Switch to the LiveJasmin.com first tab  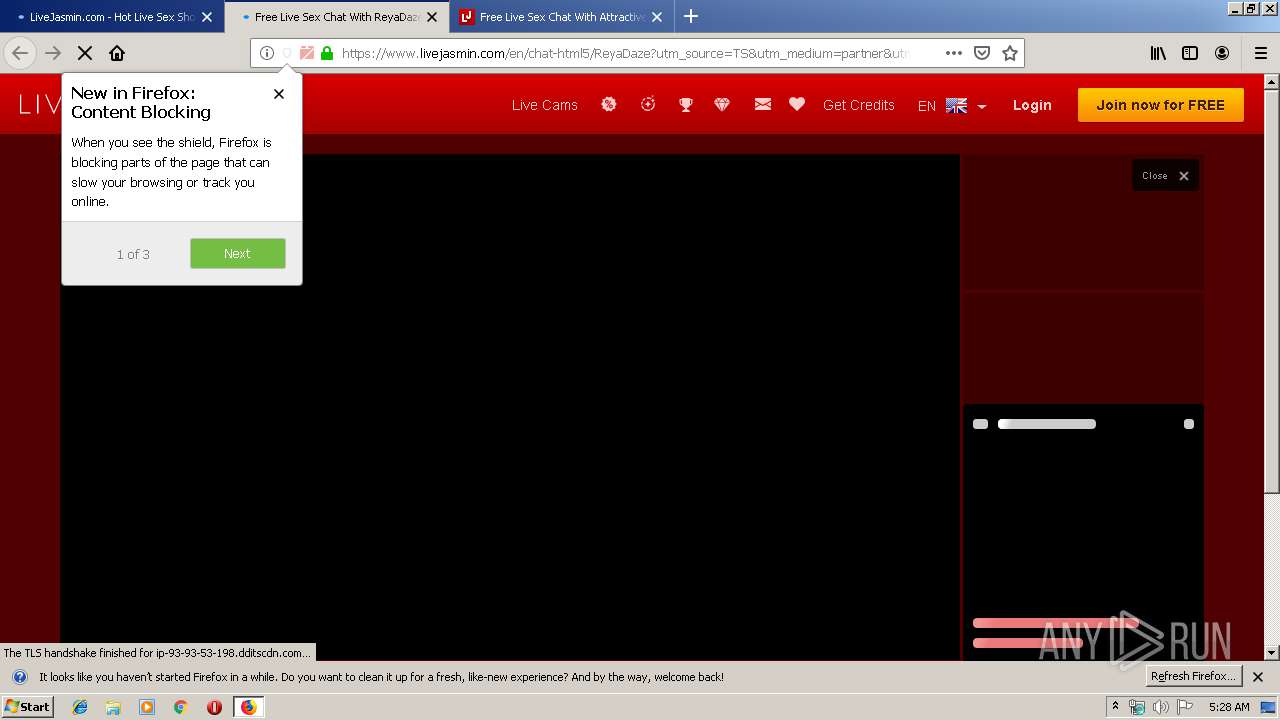[x=112, y=17]
